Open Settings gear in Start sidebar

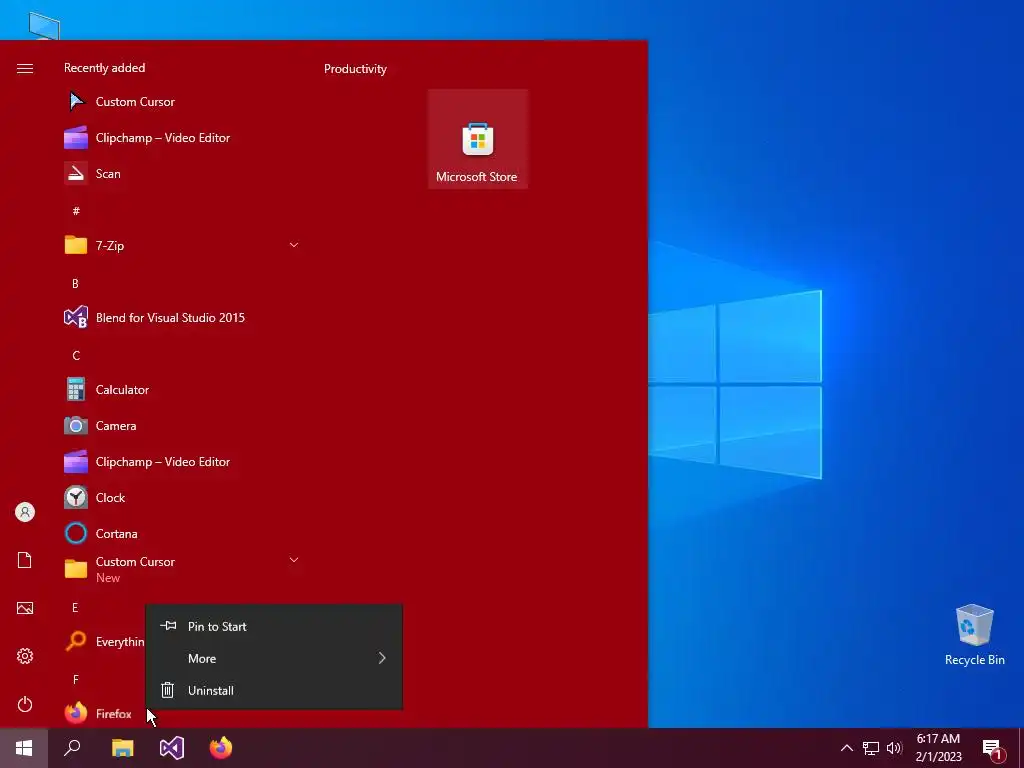[x=25, y=656]
